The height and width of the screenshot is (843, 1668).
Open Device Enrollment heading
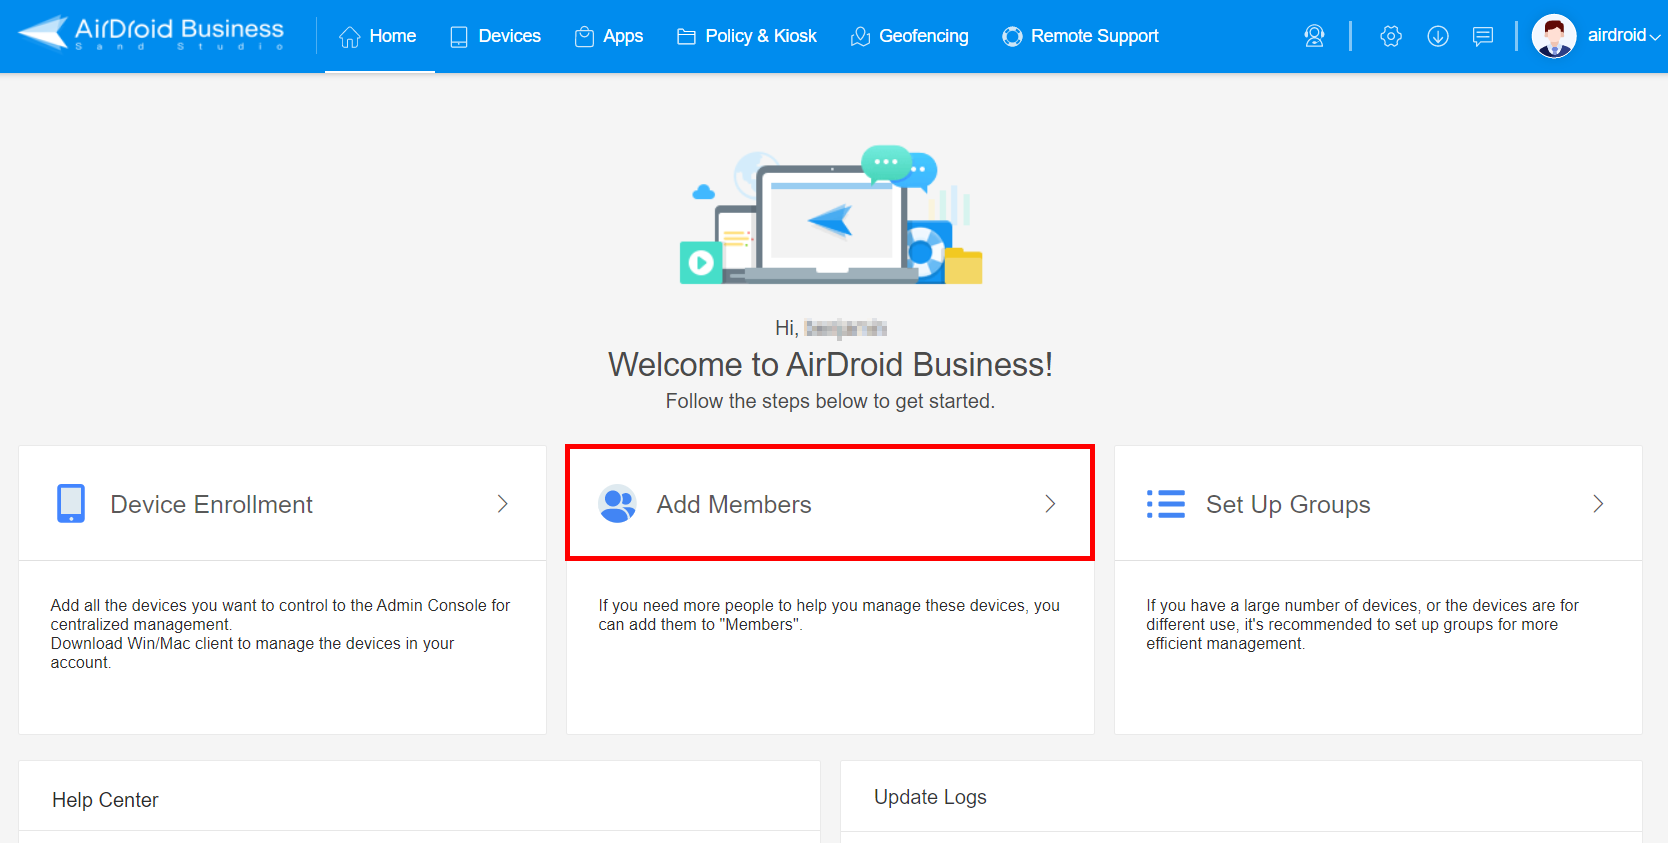point(211,504)
